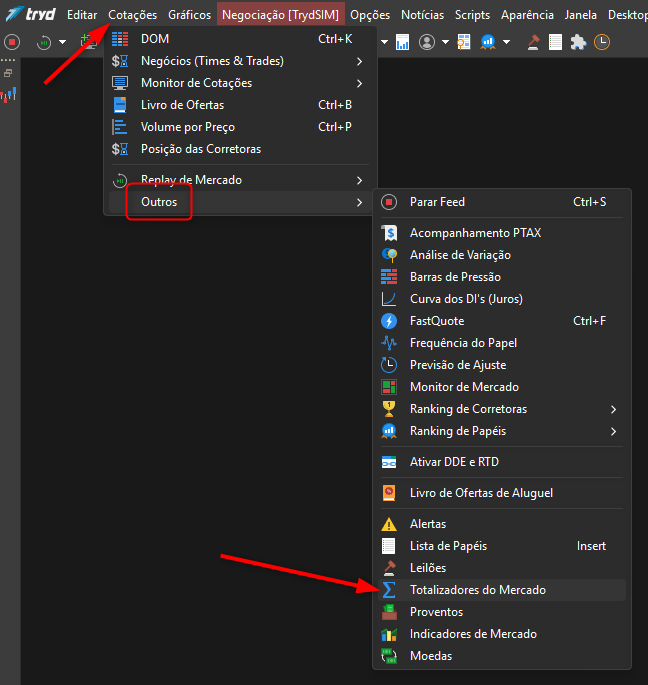The width and height of the screenshot is (648, 685).
Task: Click Moedas currency exchange icon
Action: [389, 656]
